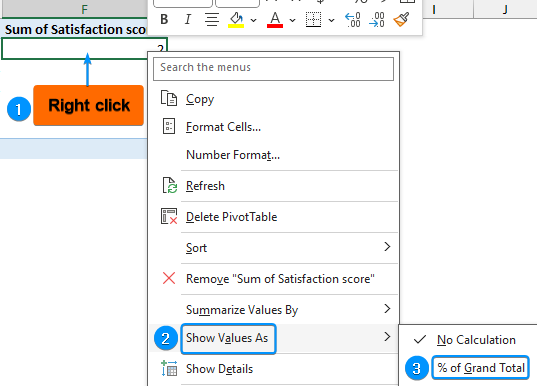The height and width of the screenshot is (386, 537).
Task: Expand the borders dropdown arrow
Action: pyautogui.click(x=331, y=20)
